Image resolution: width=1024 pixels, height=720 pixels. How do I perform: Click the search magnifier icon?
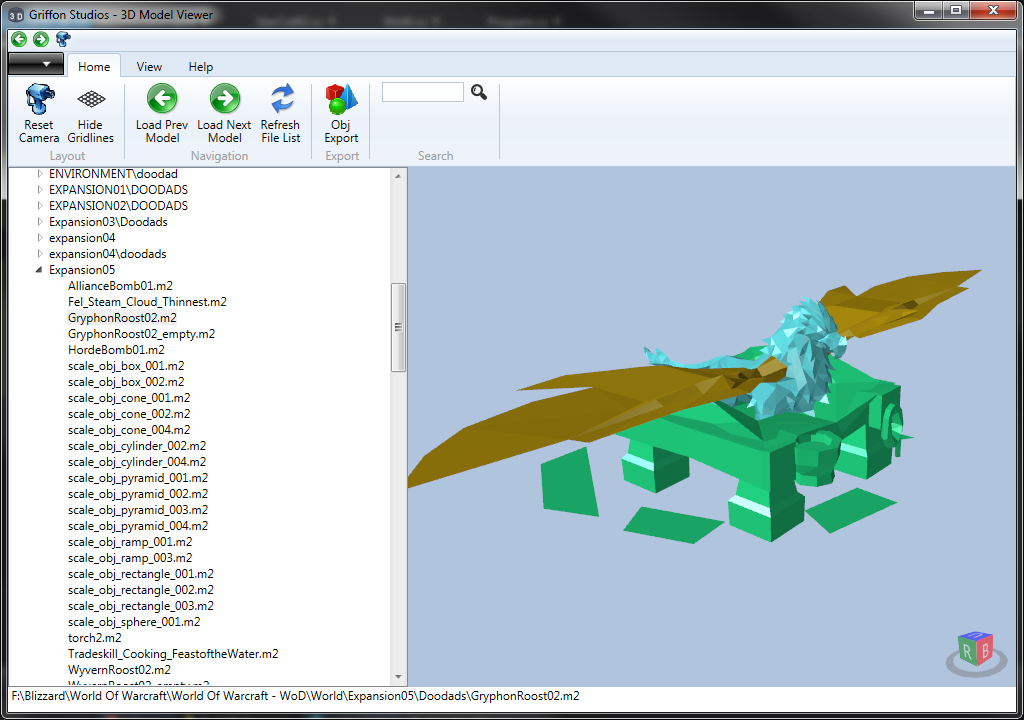(x=479, y=92)
